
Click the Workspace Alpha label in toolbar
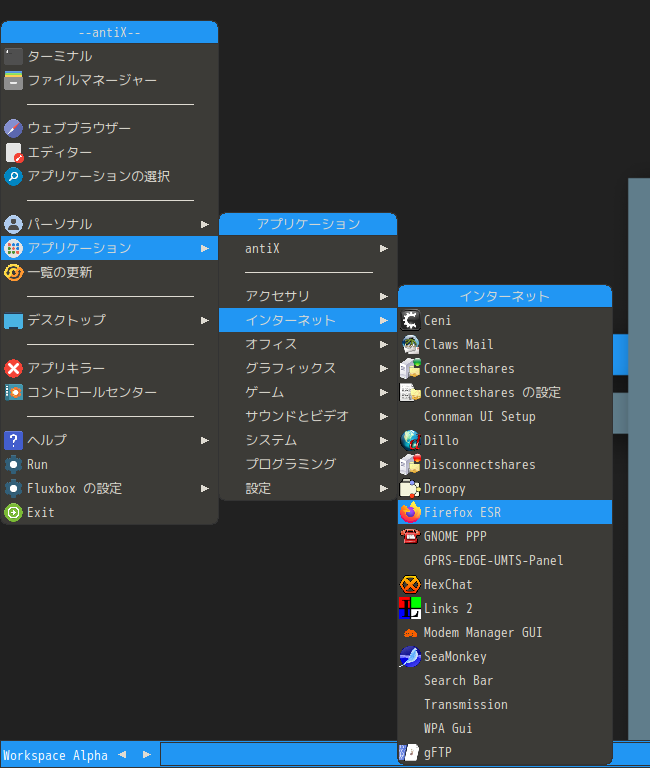tap(55, 755)
